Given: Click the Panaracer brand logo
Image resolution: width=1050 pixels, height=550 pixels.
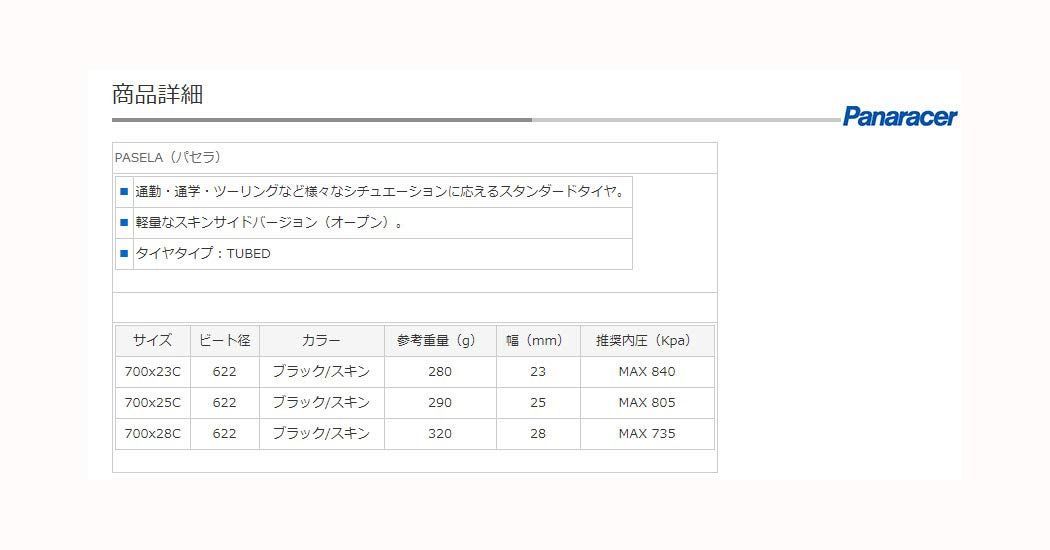Looking at the screenshot, I should 900,117.
